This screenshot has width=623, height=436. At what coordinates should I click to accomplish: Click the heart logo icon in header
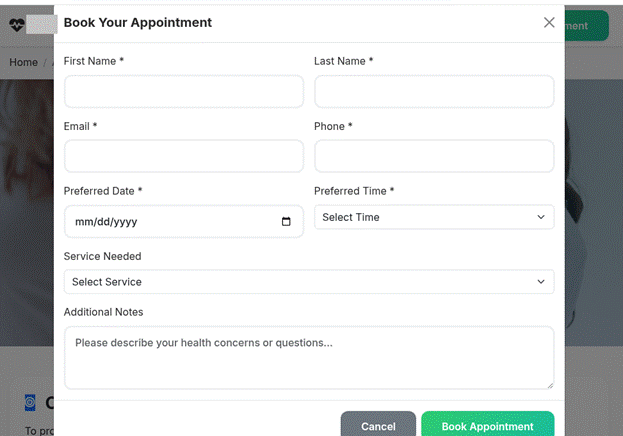pos(16,25)
